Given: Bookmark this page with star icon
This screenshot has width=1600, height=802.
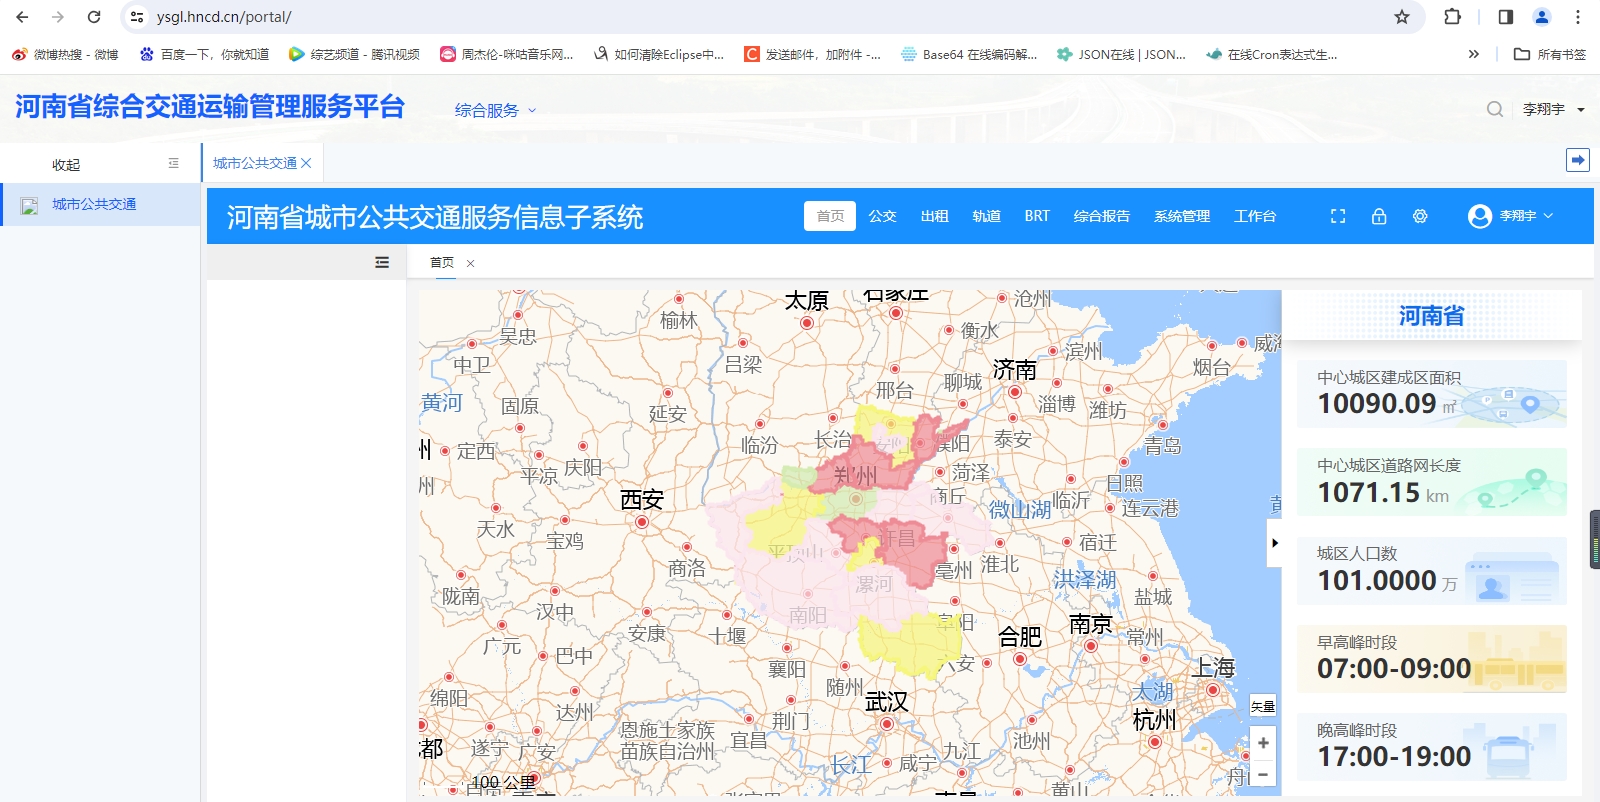Looking at the screenshot, I should (x=1402, y=17).
